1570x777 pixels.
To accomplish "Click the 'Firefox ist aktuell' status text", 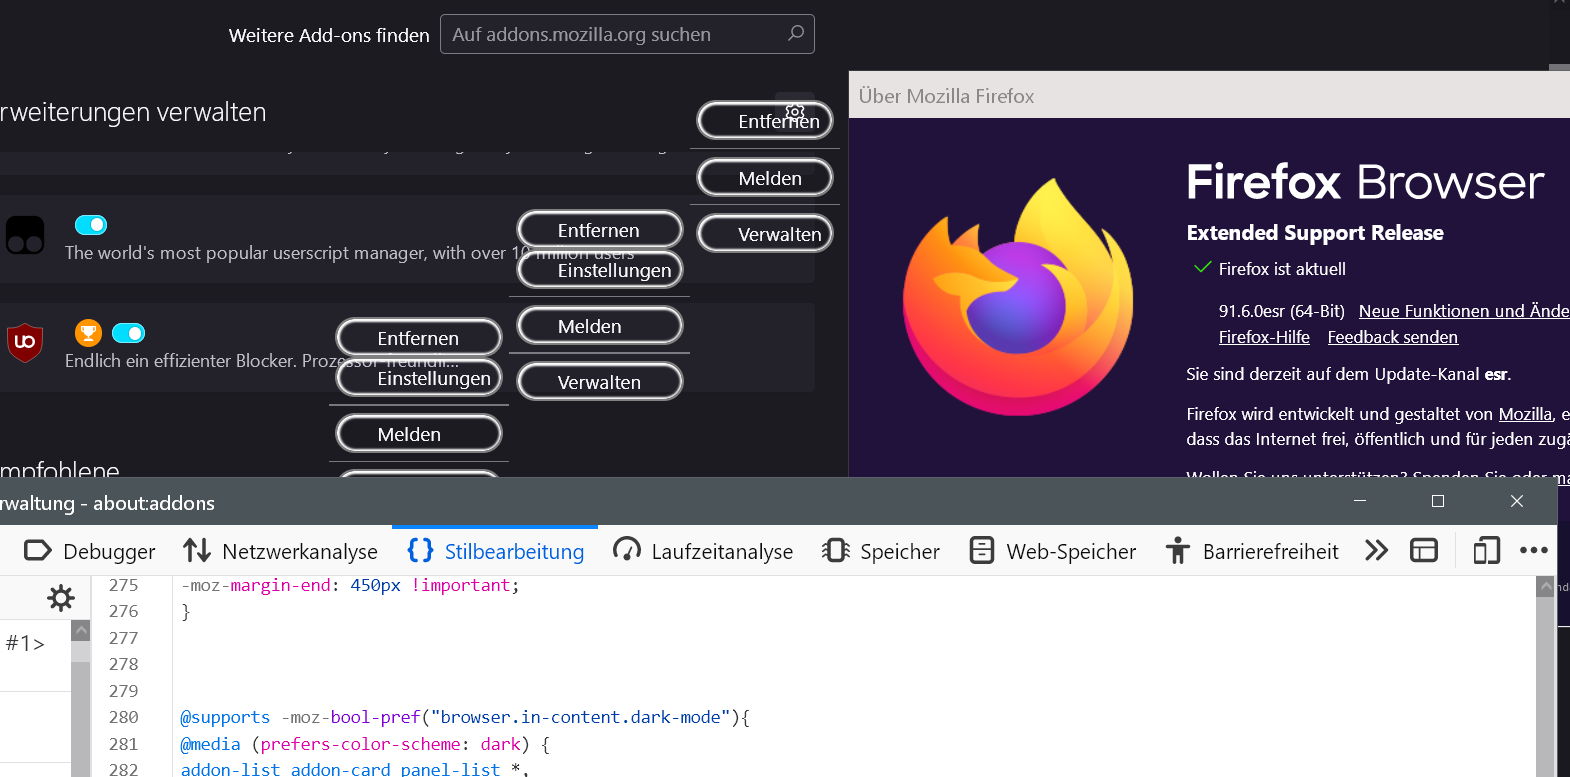I will 1282,269.
